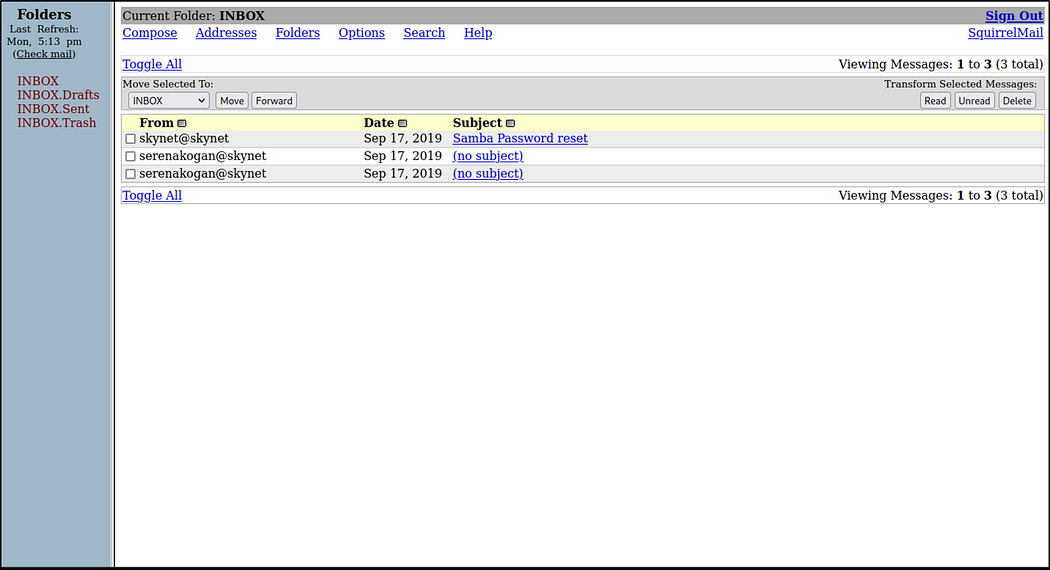Open the Move Selected To folder dropdown
Image resolution: width=1050 pixels, height=570 pixels.
[168, 100]
